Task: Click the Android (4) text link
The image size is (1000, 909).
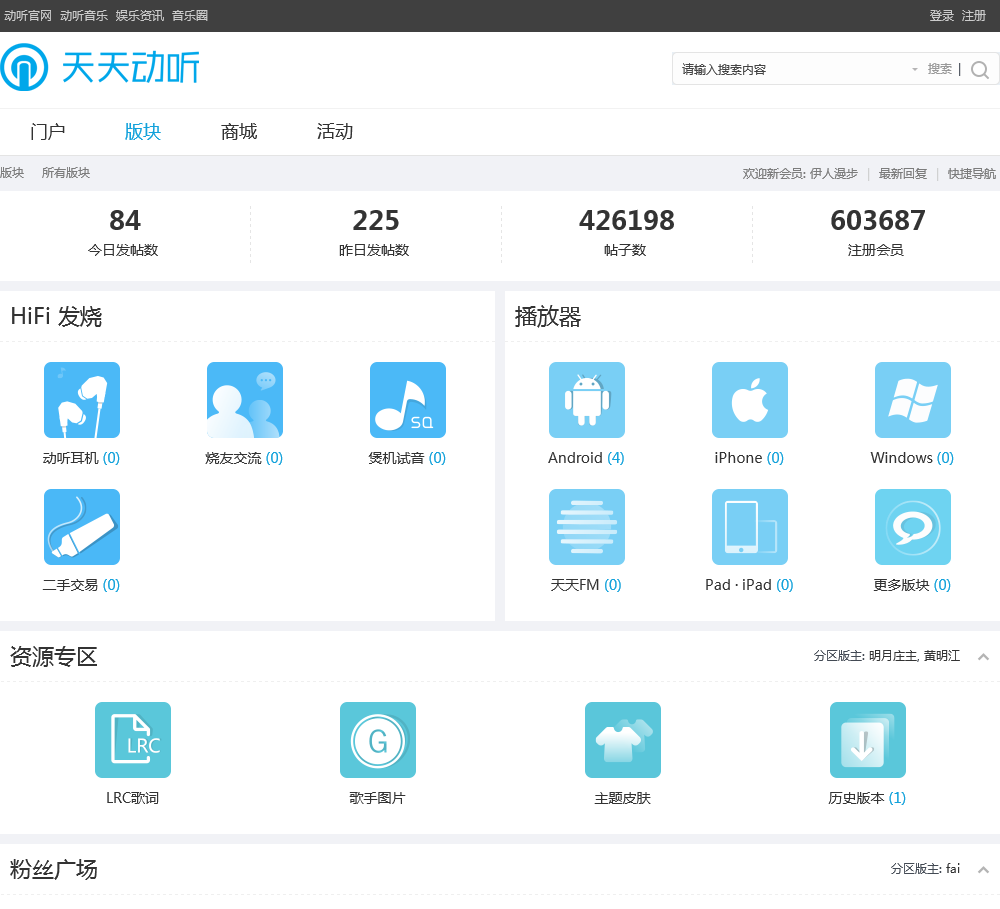Action: (586, 458)
